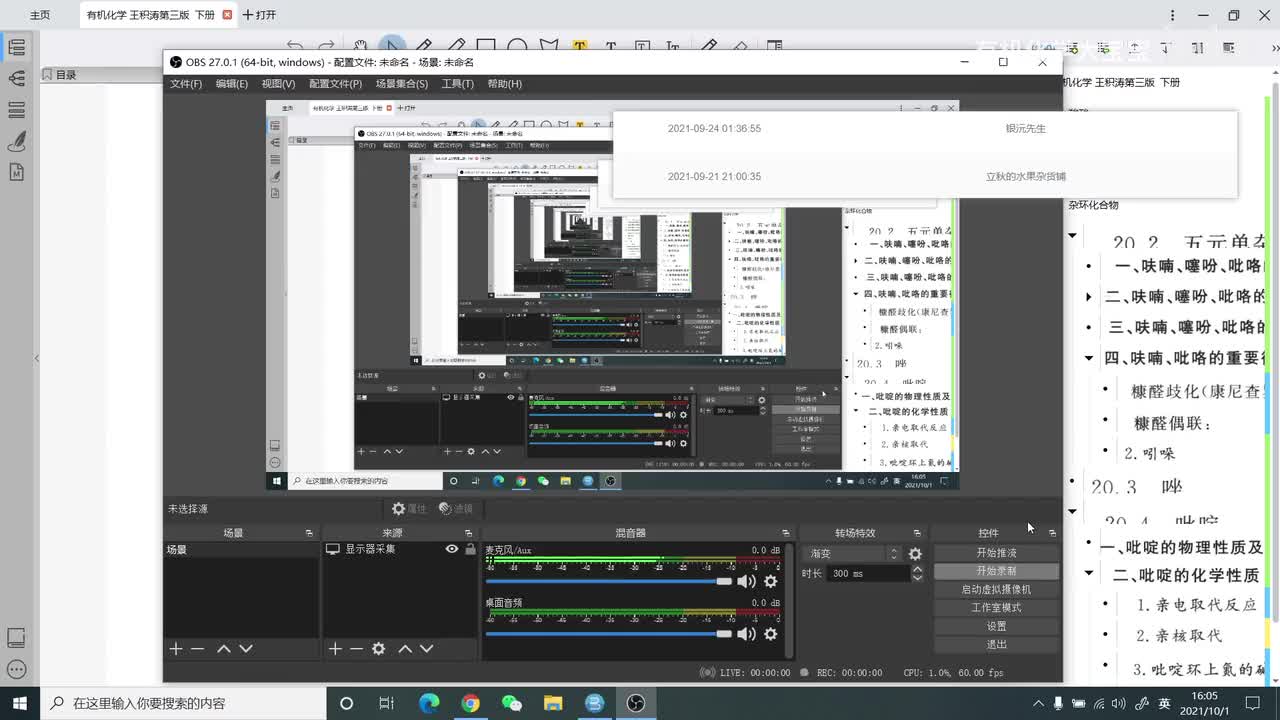This screenshot has height=720, width=1280.
Task: Close the 有机化学 王积涛第三版 下册 tab
Action: [228, 15]
